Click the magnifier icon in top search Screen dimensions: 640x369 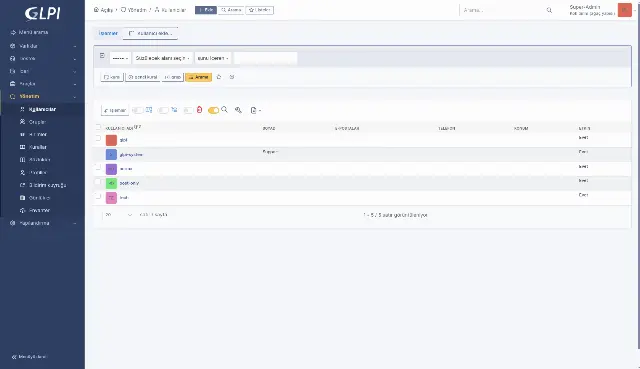pyautogui.click(x=549, y=10)
